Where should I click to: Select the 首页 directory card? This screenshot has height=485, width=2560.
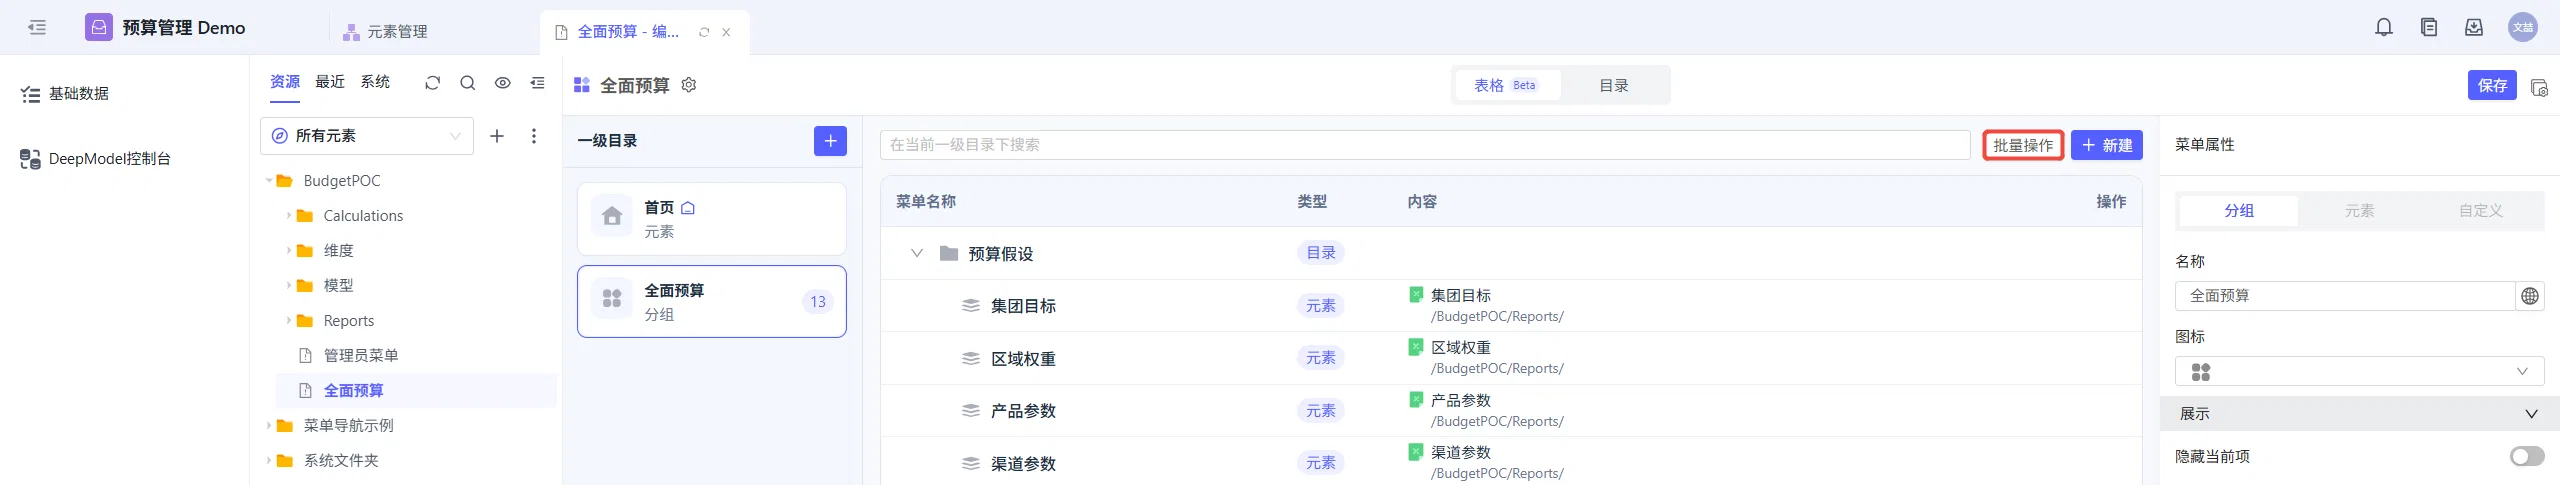coord(712,219)
